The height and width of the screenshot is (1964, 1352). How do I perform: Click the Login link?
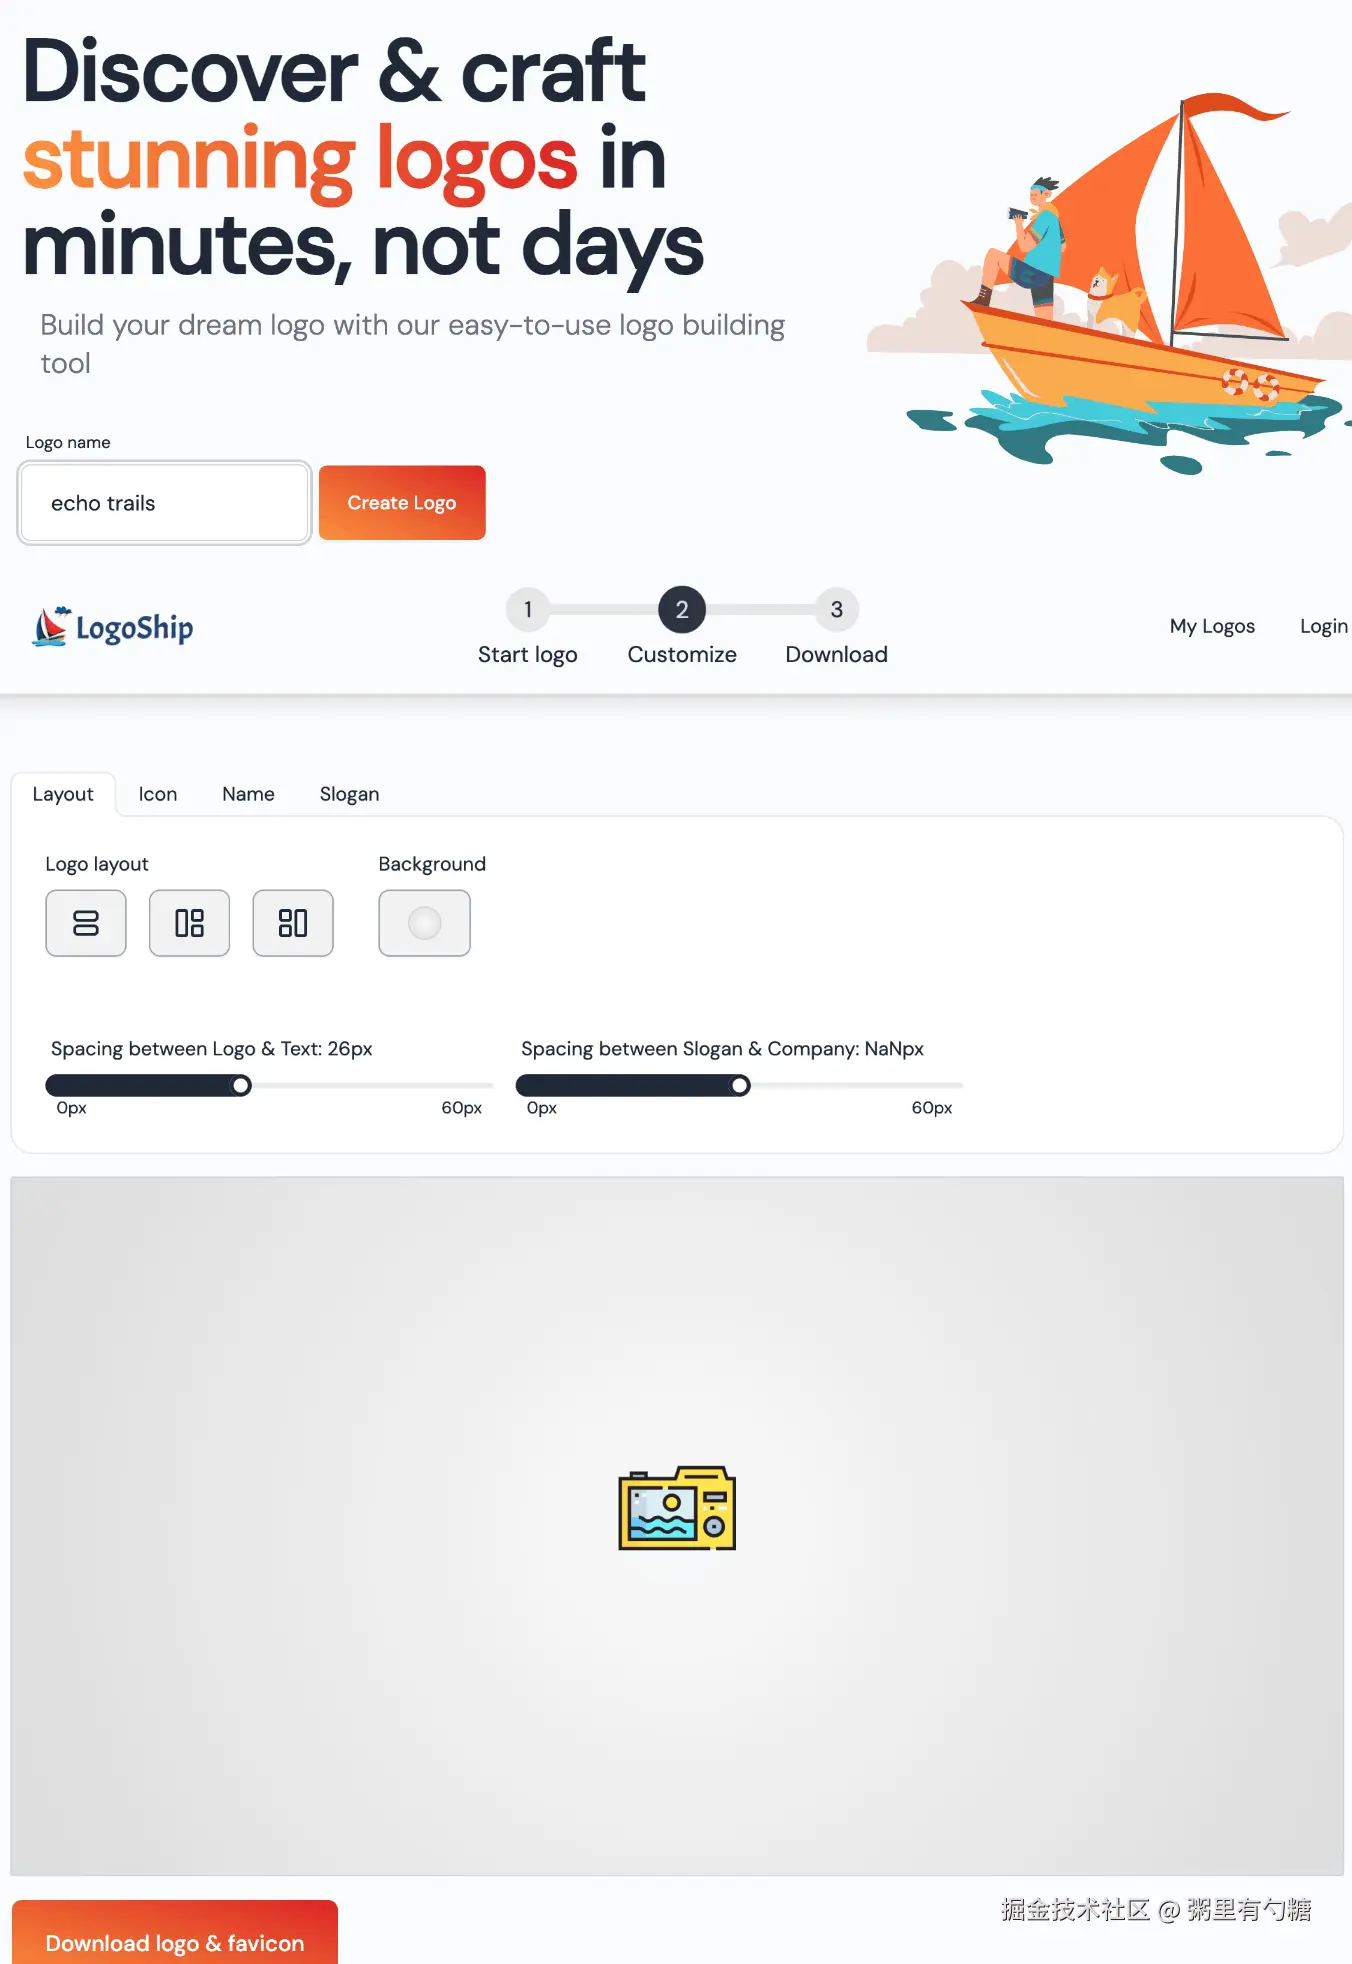(x=1323, y=626)
